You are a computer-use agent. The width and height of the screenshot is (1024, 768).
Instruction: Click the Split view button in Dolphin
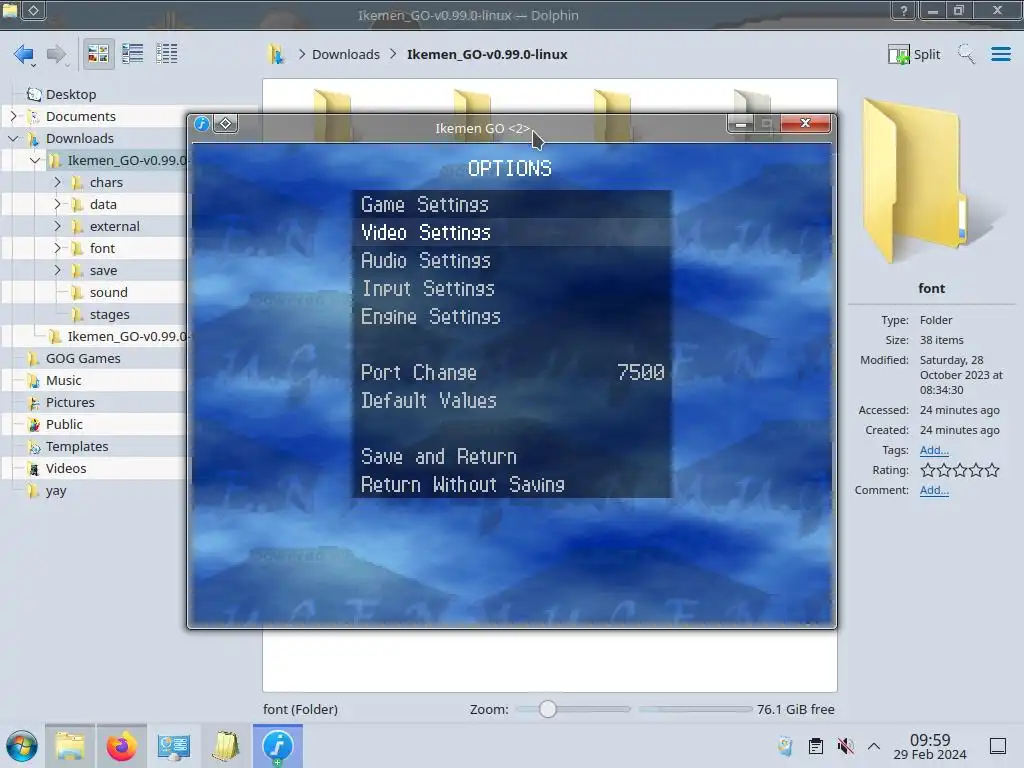tap(914, 54)
